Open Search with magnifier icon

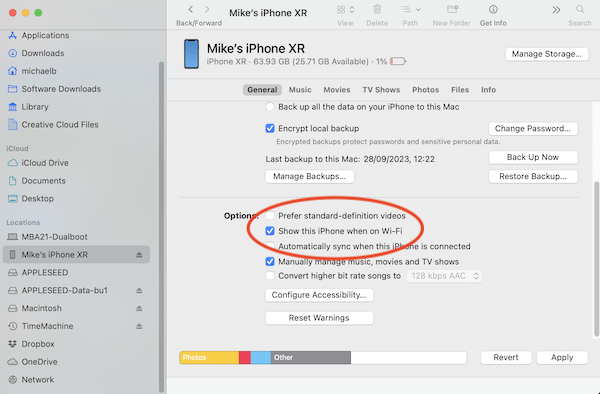(x=580, y=9)
